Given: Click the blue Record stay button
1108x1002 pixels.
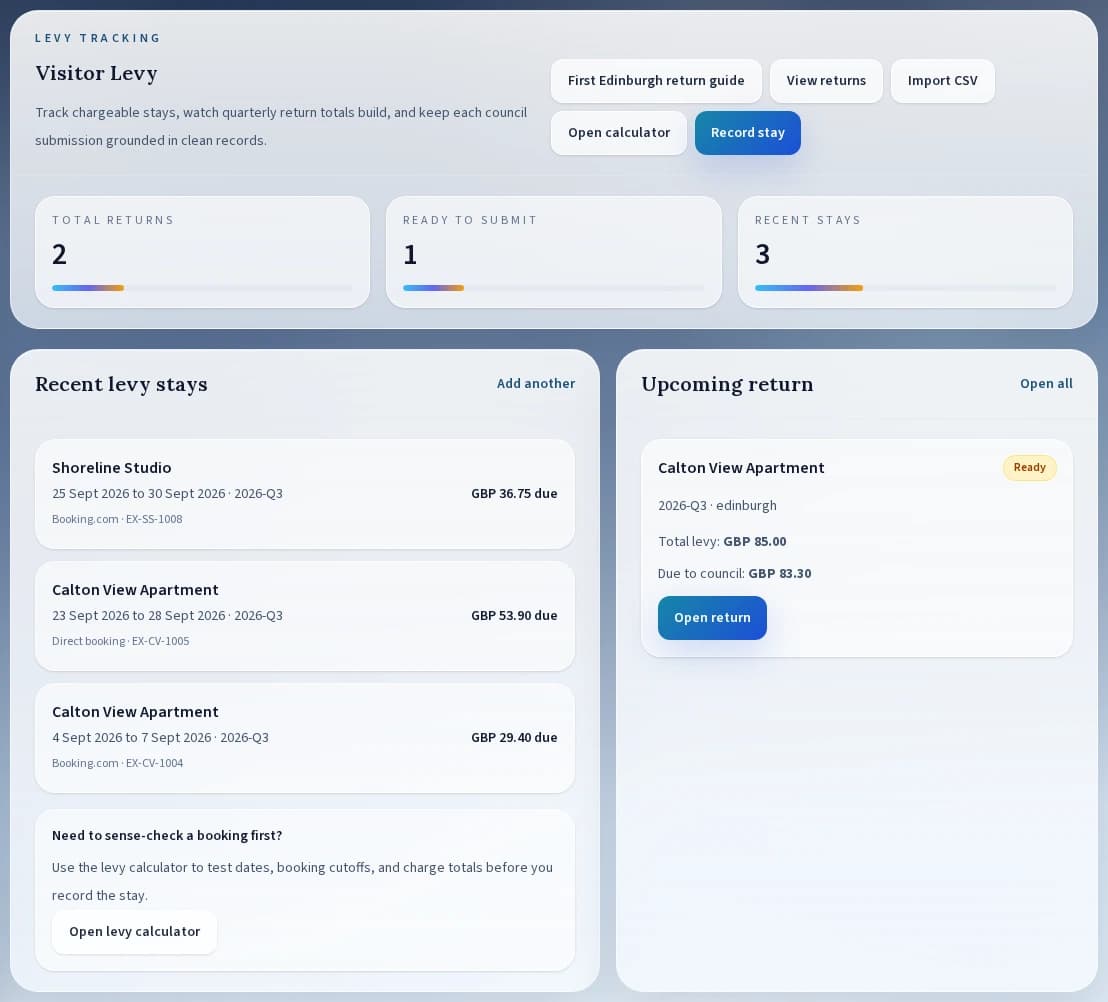Looking at the screenshot, I should click(748, 133).
